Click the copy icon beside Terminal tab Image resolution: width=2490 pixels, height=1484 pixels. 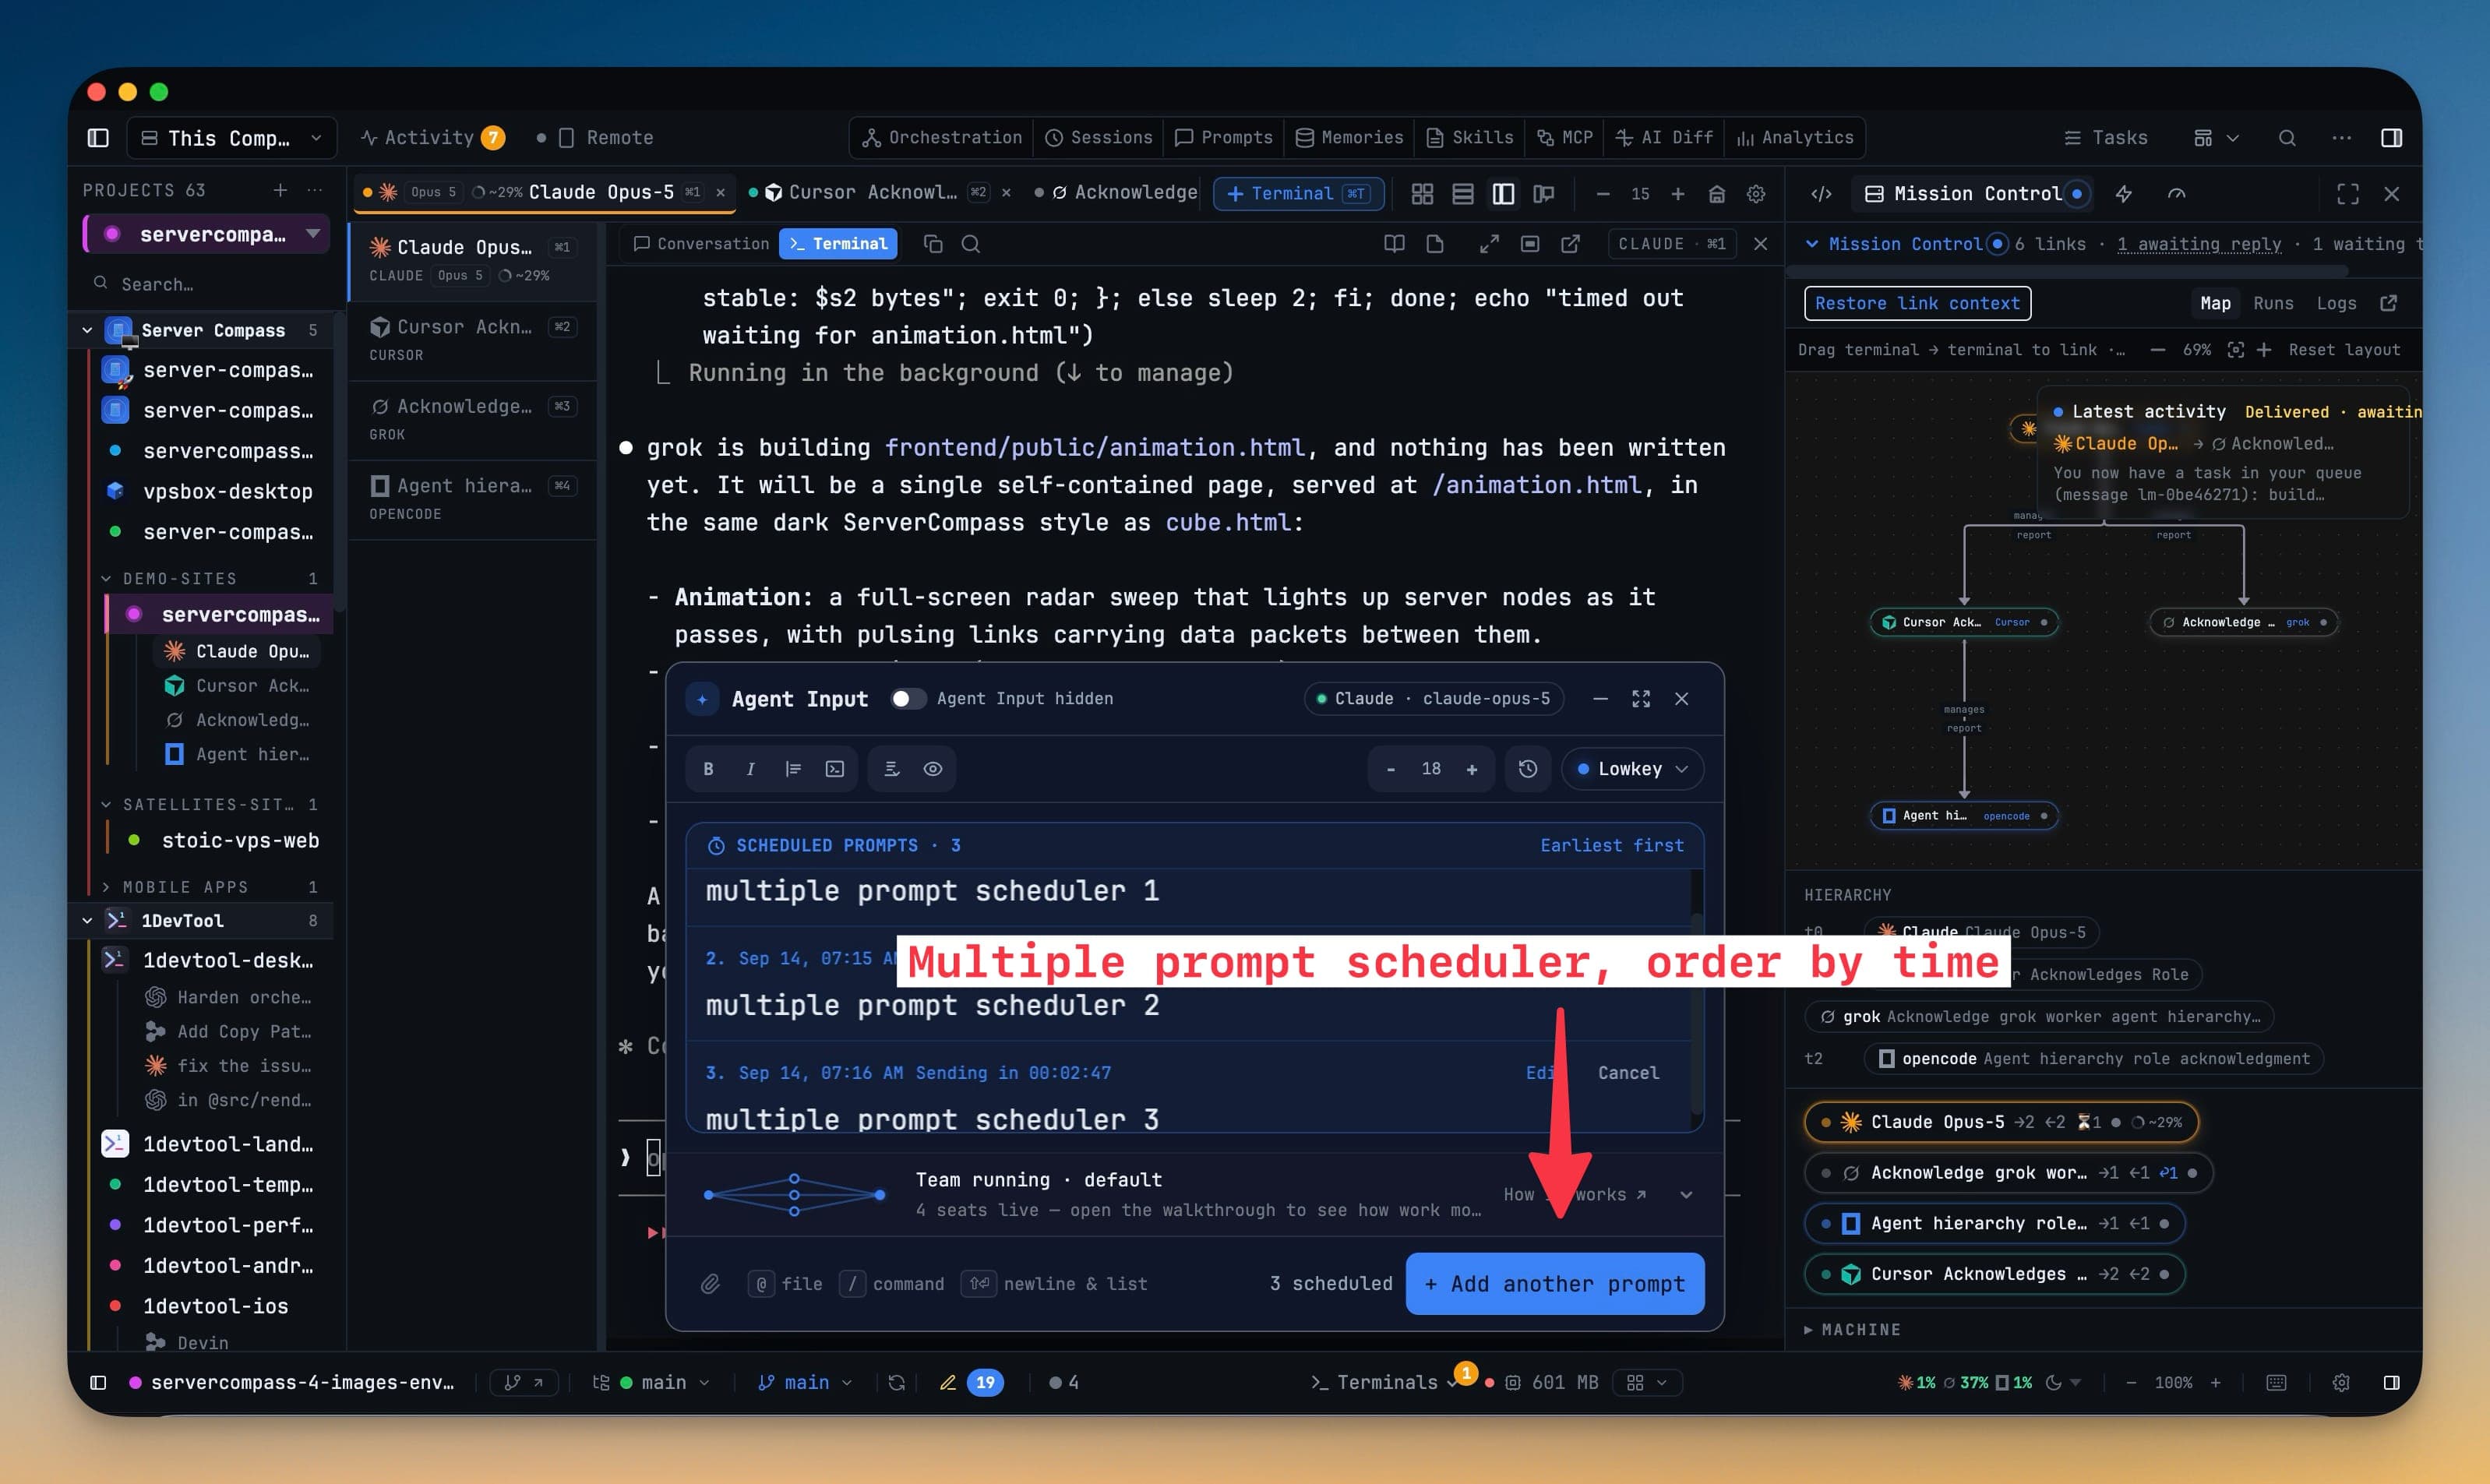[x=933, y=244]
